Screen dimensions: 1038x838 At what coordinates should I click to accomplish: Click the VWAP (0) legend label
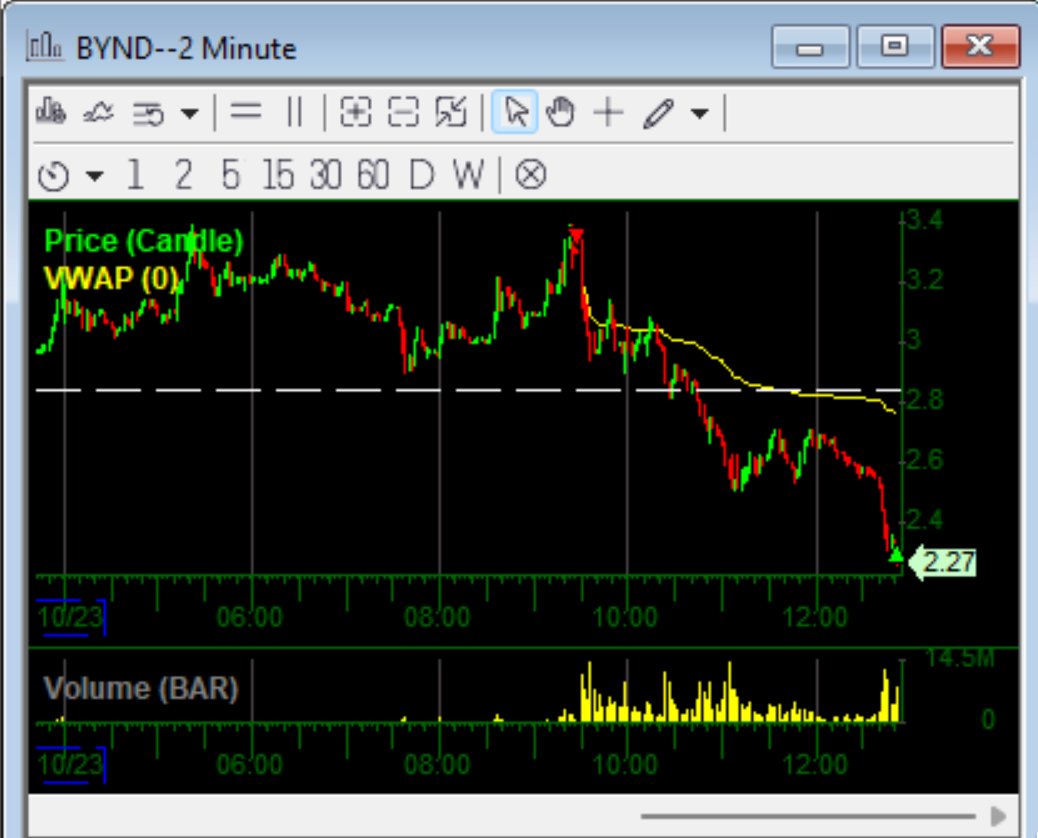click(x=111, y=278)
